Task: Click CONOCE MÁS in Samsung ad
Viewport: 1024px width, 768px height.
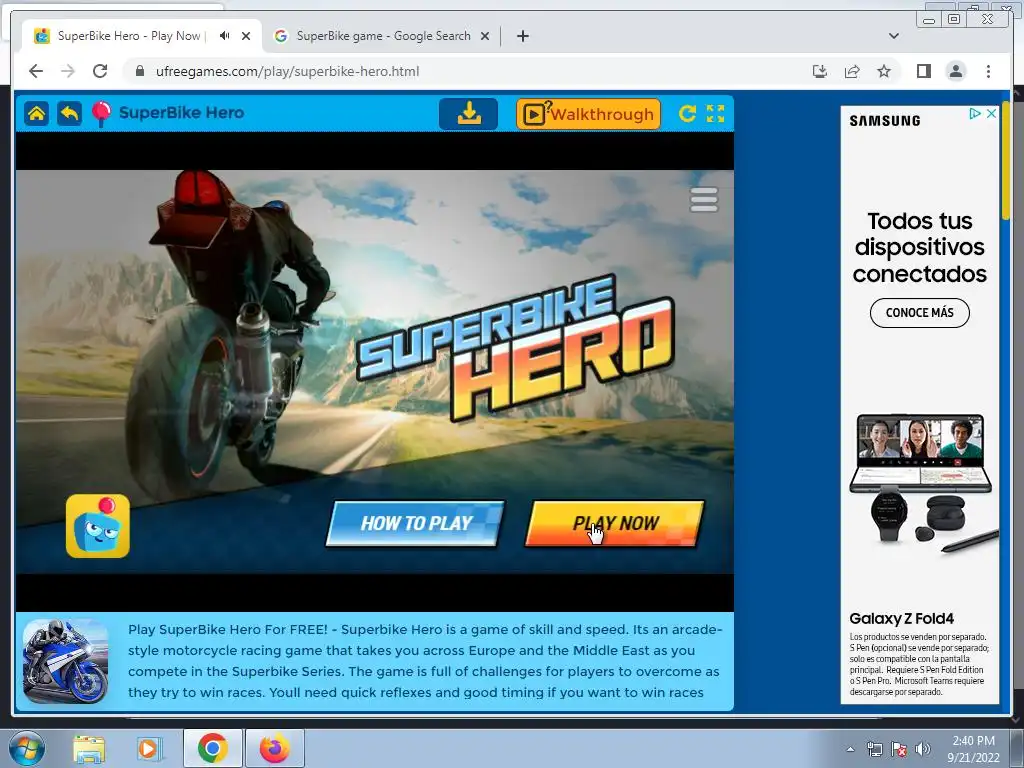Action: [x=920, y=313]
